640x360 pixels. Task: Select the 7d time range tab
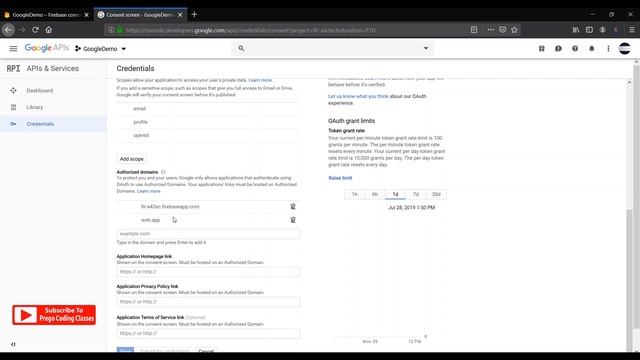(x=416, y=194)
